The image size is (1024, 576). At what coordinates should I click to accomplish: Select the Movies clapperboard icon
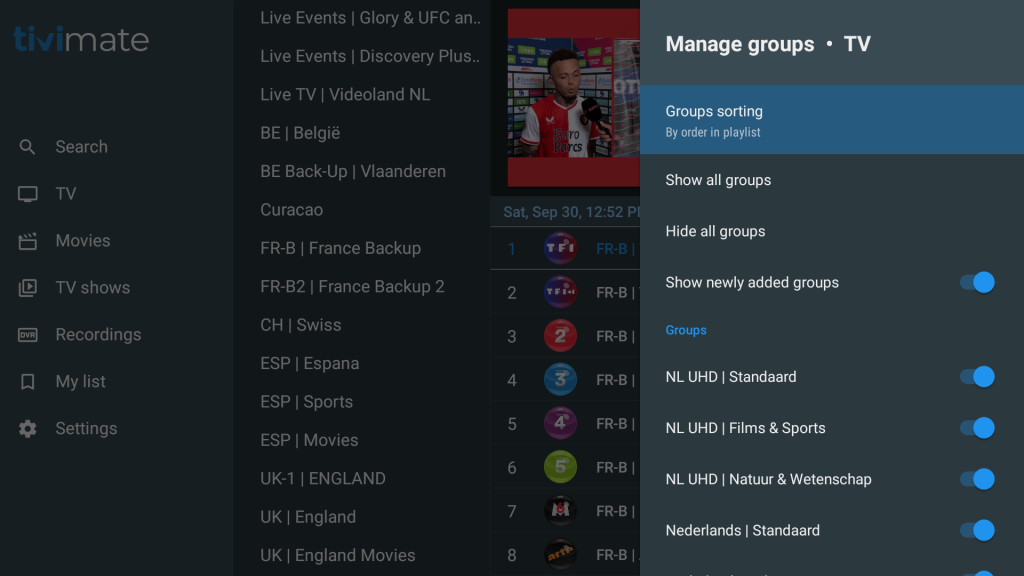coord(28,241)
